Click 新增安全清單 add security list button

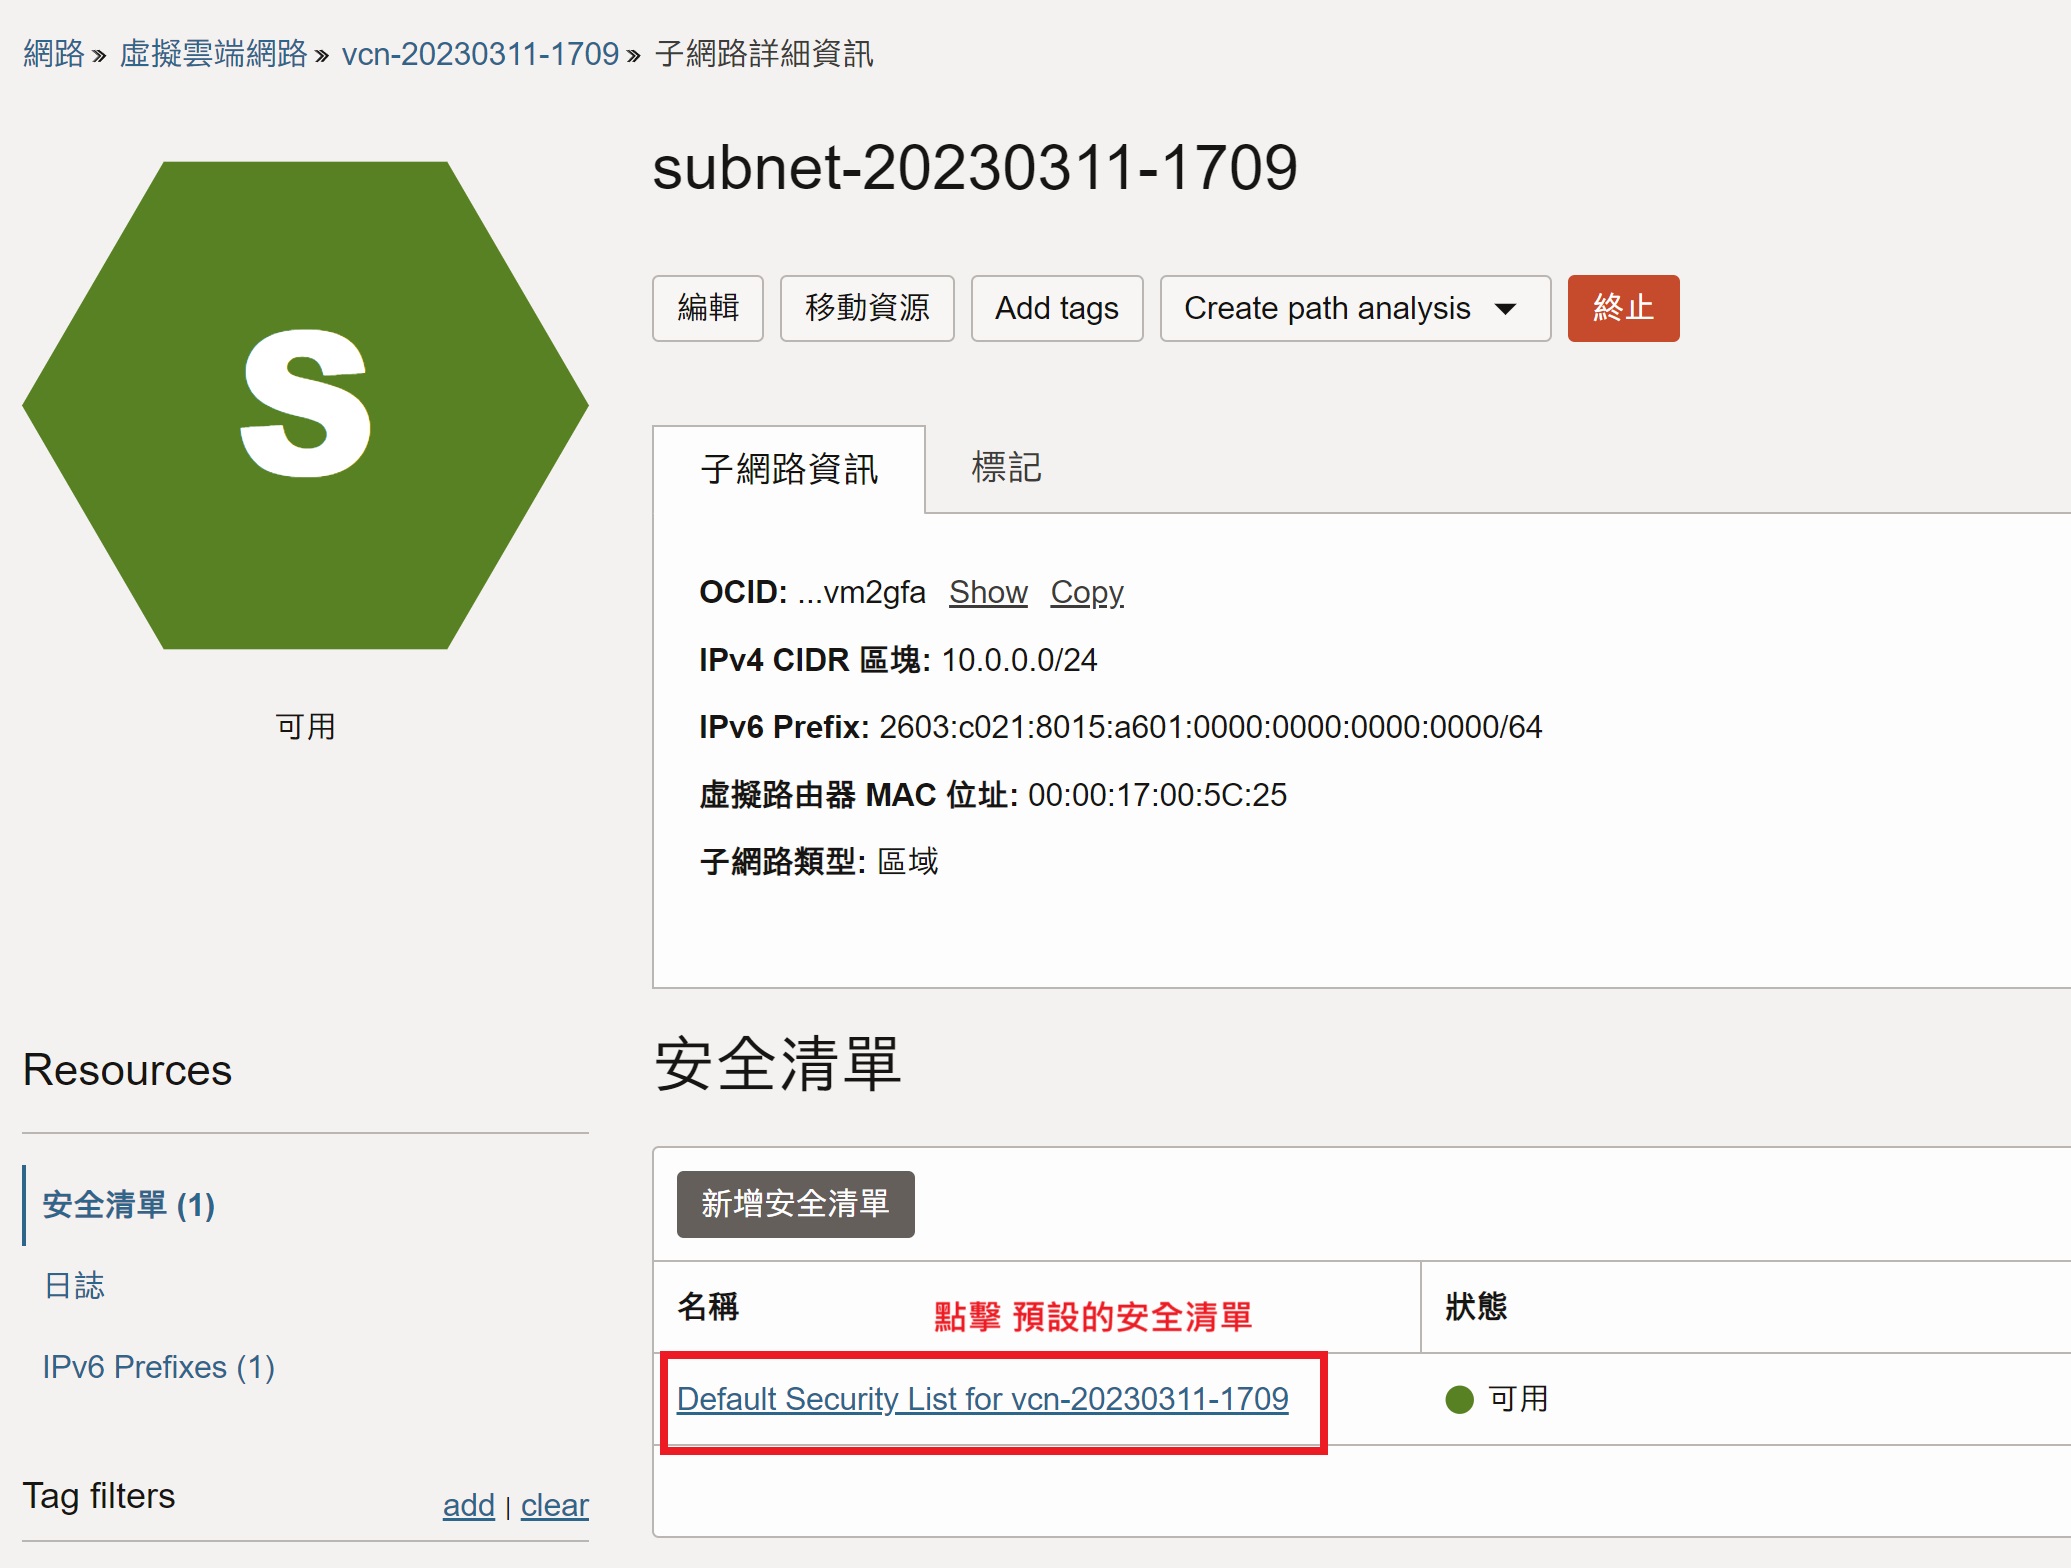click(795, 1204)
